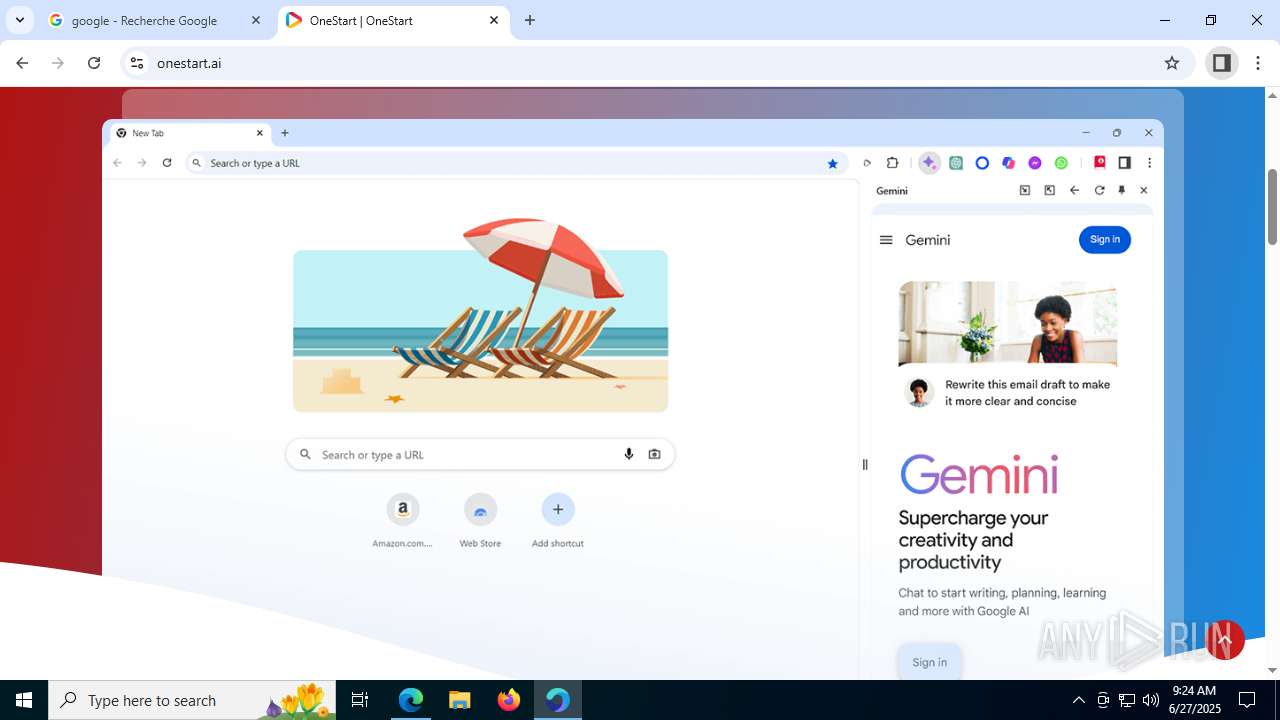Open the Windows Start menu
The image size is (1280, 720).
pos(24,700)
